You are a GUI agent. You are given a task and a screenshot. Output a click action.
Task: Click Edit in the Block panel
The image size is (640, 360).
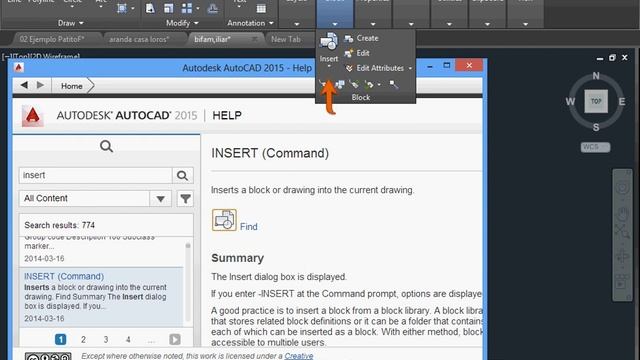click(357, 53)
